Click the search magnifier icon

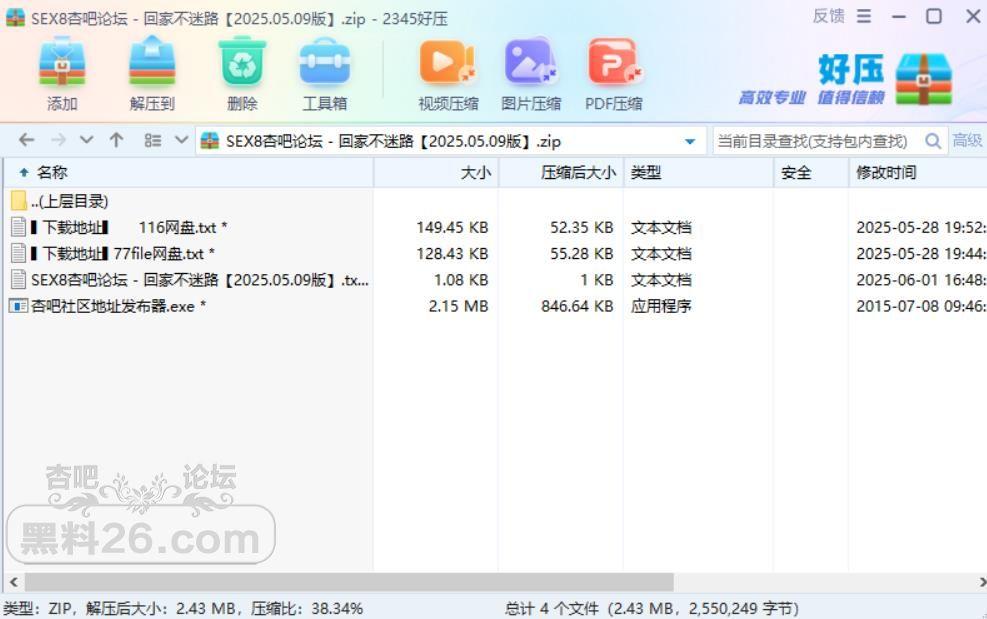click(933, 140)
